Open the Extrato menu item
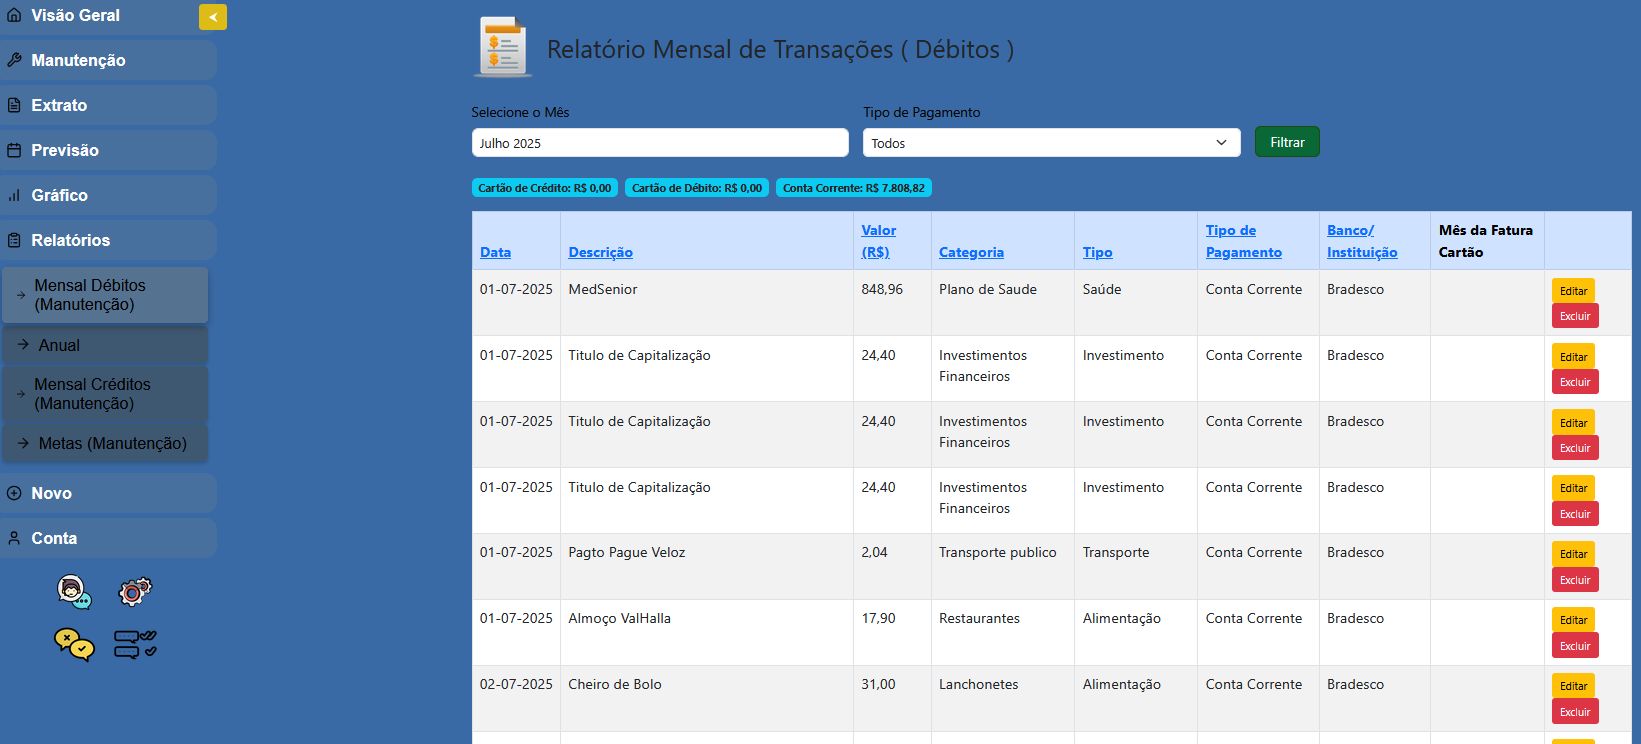 pyautogui.click(x=59, y=105)
